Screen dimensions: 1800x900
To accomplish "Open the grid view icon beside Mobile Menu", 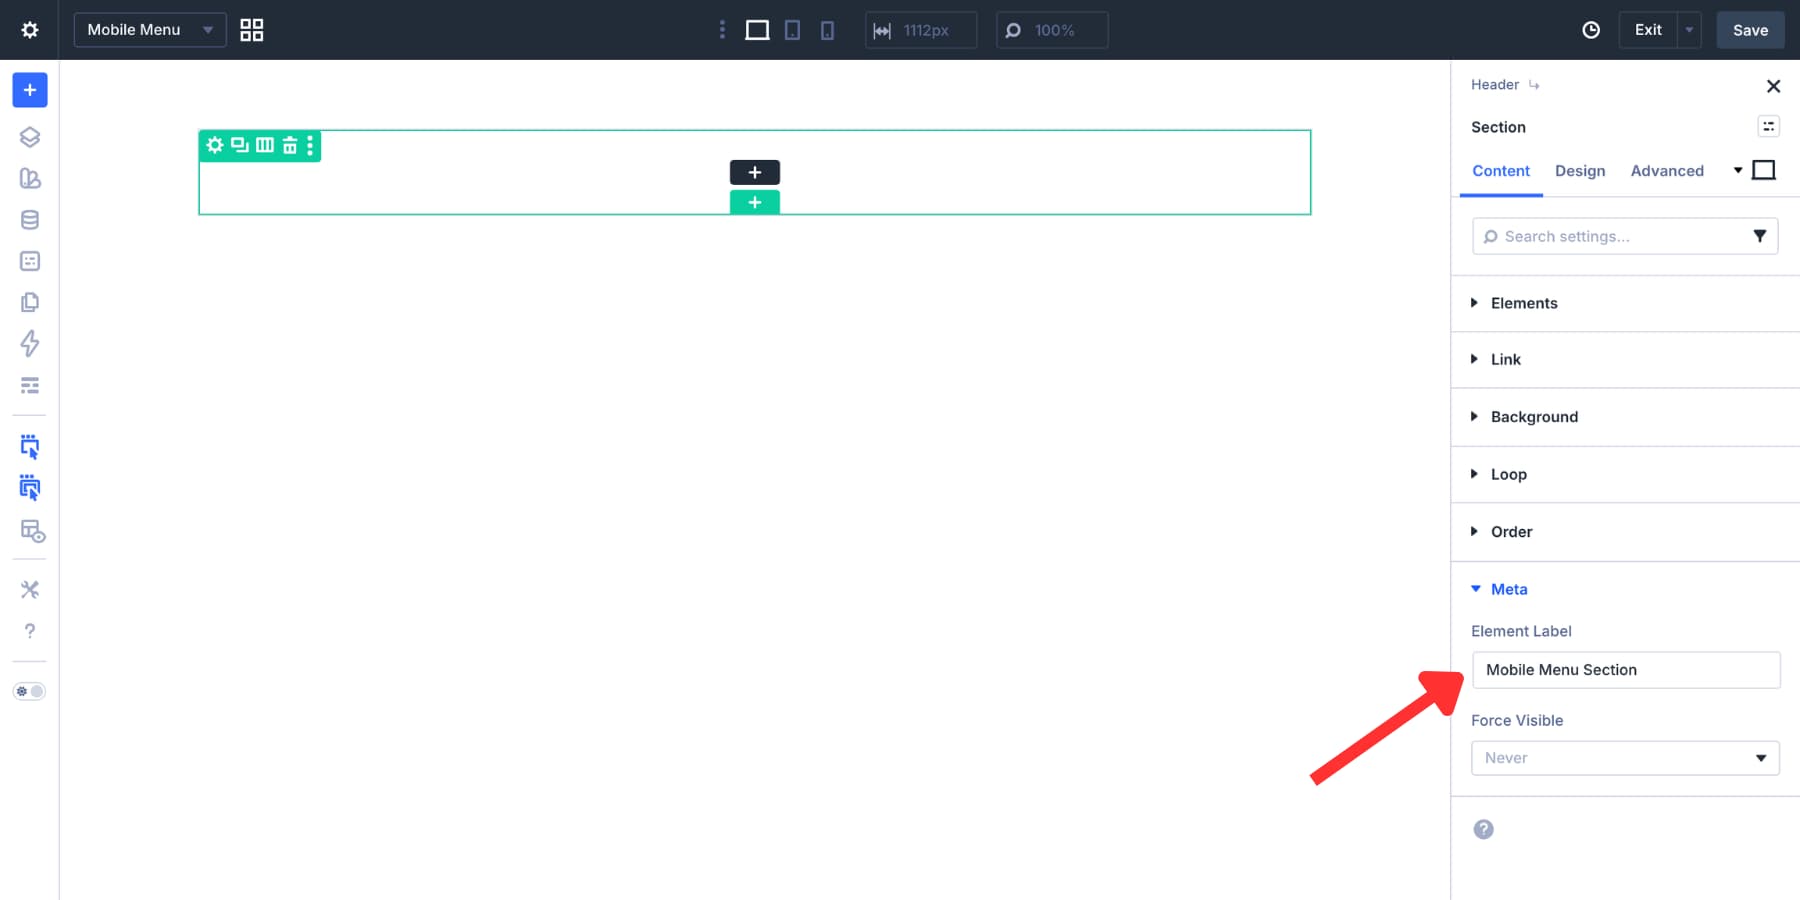I will pos(252,30).
